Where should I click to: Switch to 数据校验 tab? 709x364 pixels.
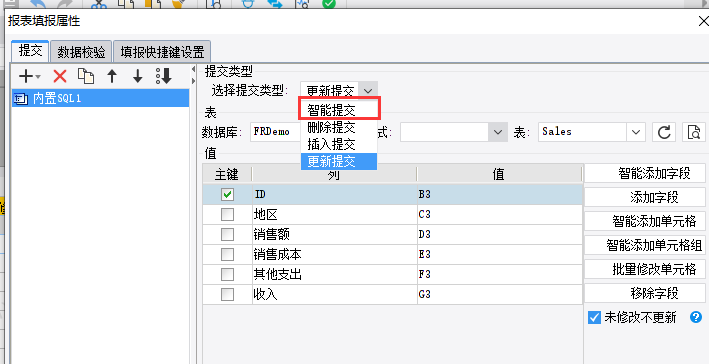click(81, 52)
